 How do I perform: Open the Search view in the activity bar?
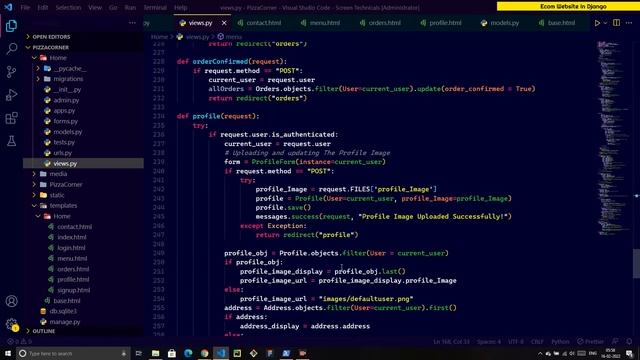pyautogui.click(x=11, y=49)
